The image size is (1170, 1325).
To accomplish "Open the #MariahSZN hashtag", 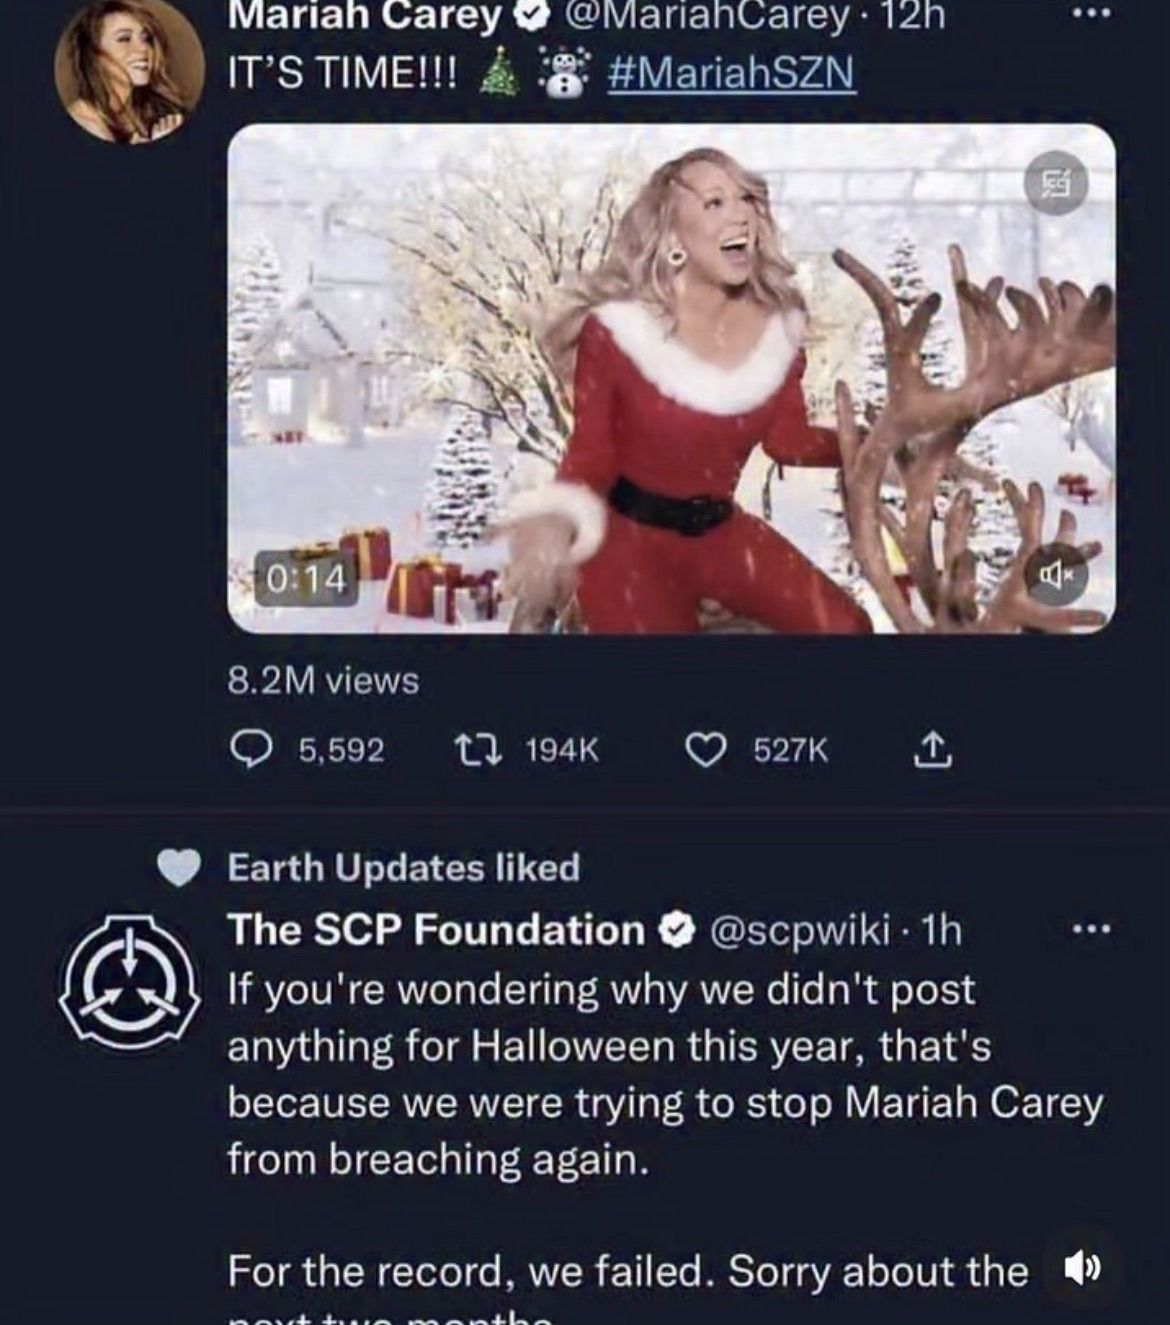I will click(x=731, y=73).
